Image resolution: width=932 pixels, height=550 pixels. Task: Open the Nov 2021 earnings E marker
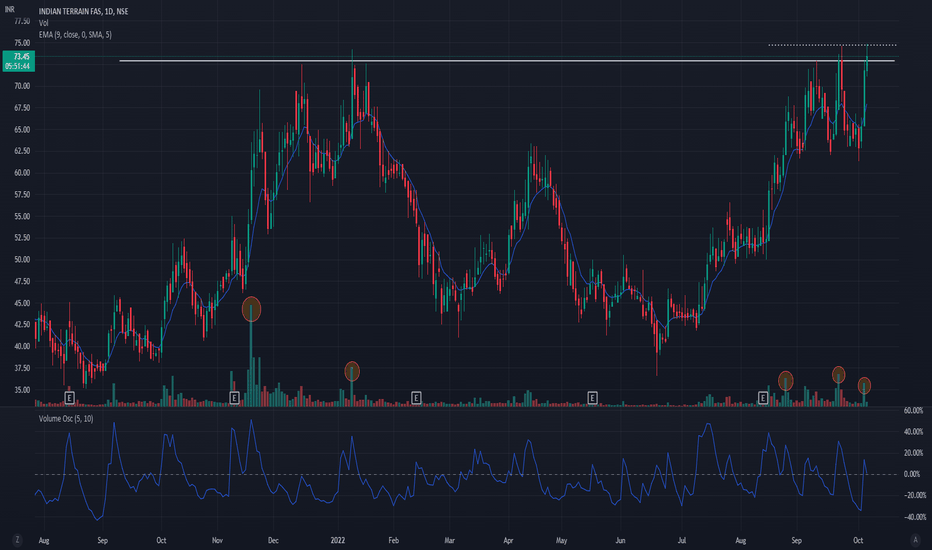(x=234, y=397)
